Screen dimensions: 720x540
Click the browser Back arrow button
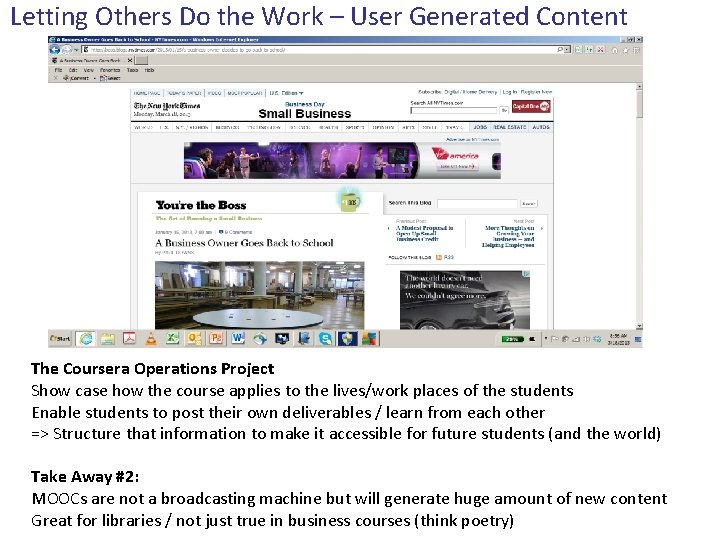click(x=55, y=49)
